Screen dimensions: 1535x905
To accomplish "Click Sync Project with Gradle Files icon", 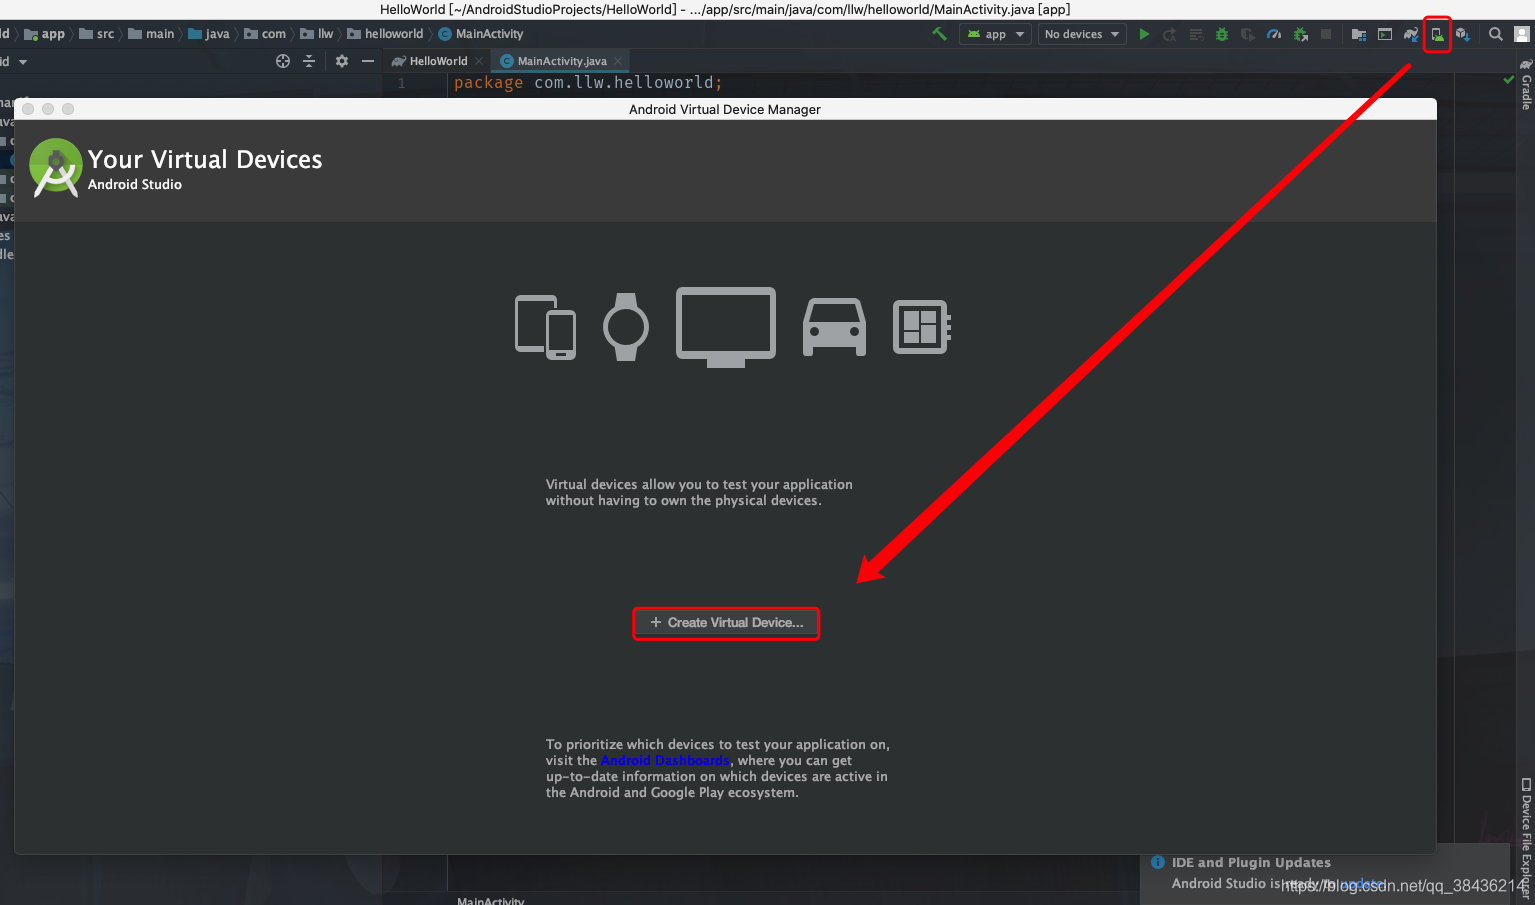I will coord(1411,34).
